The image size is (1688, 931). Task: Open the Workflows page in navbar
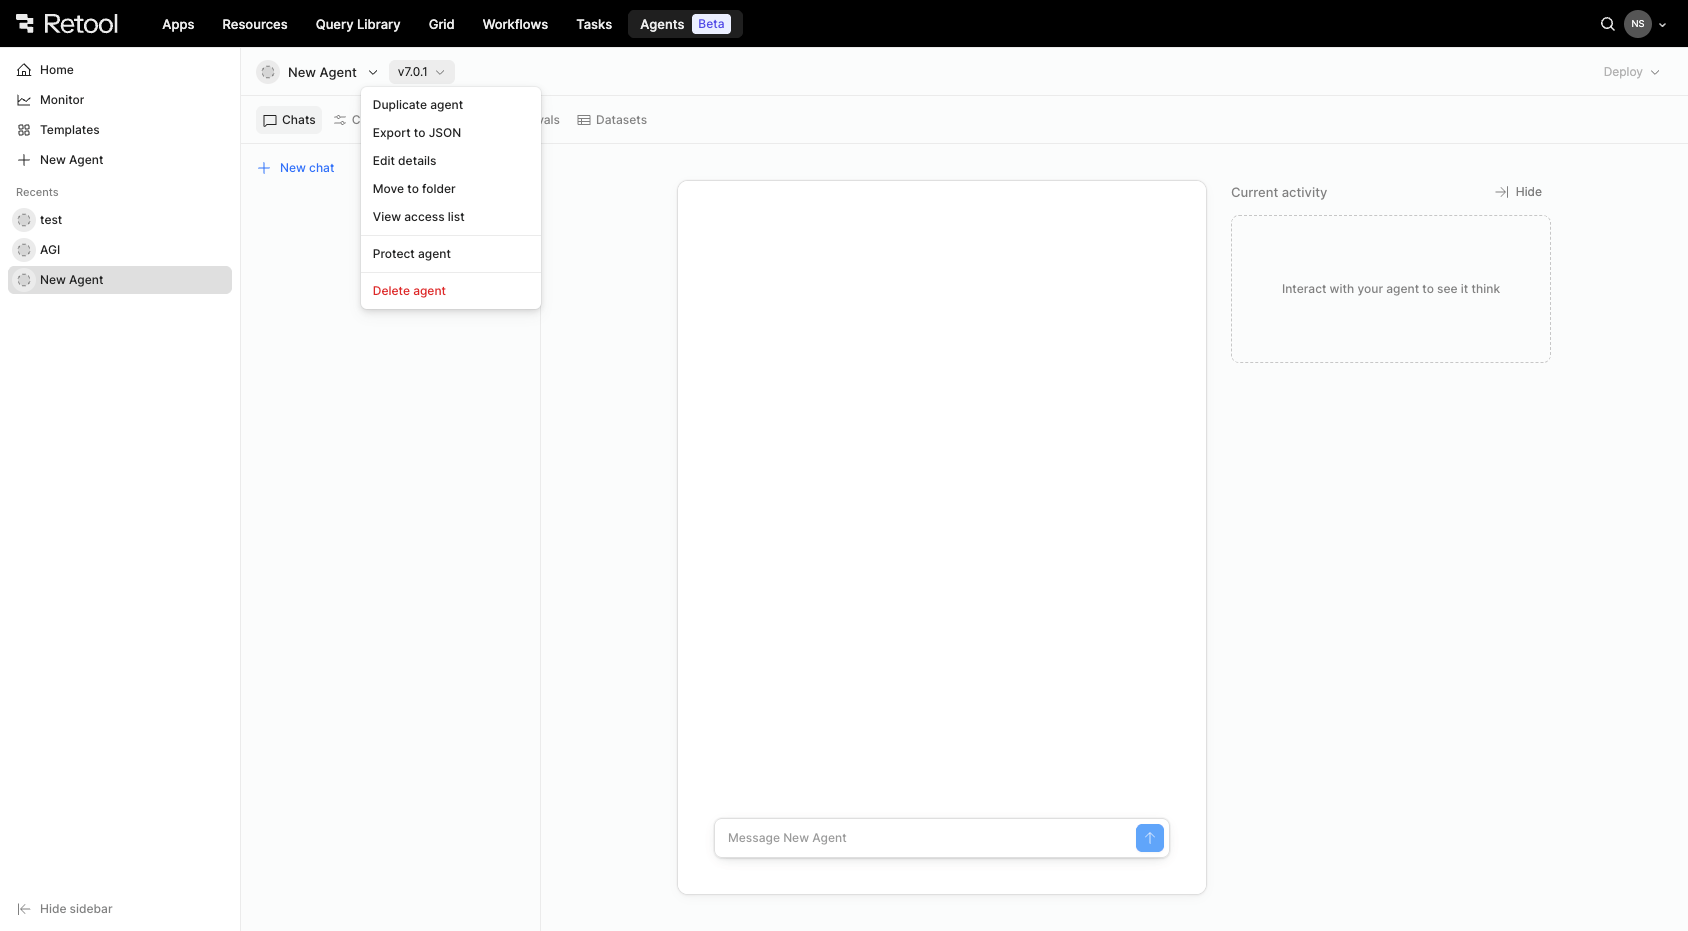click(x=515, y=24)
